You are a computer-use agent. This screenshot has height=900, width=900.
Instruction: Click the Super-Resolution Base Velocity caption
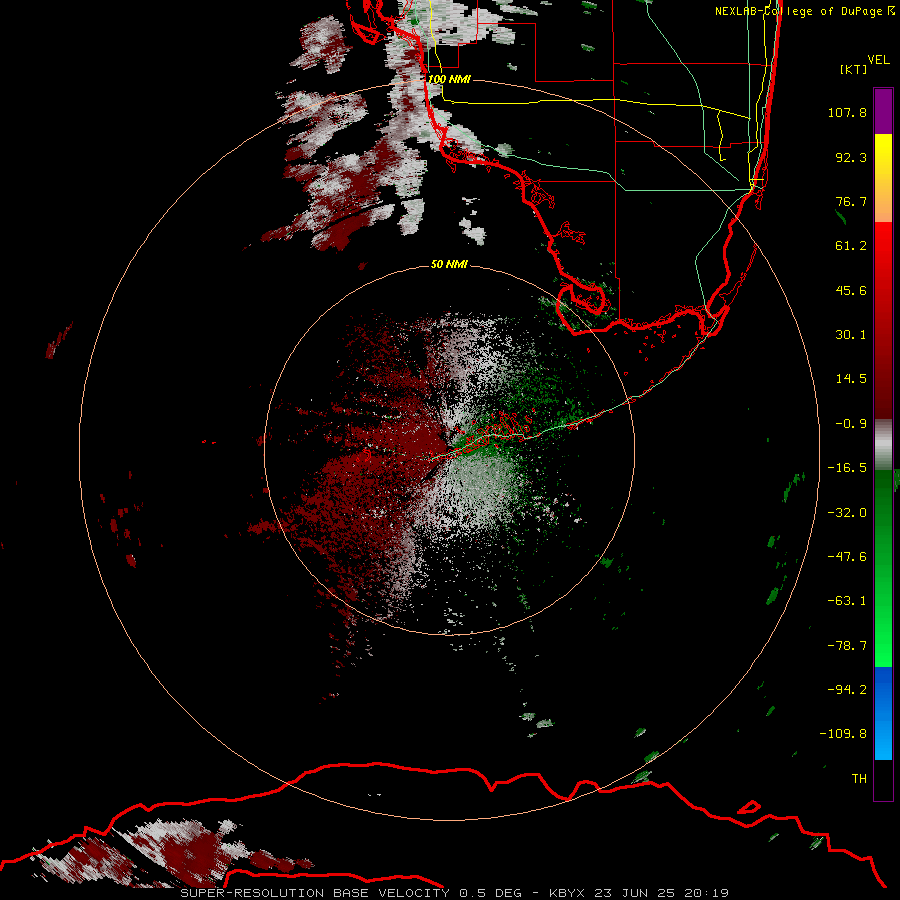pyautogui.click(x=455, y=893)
